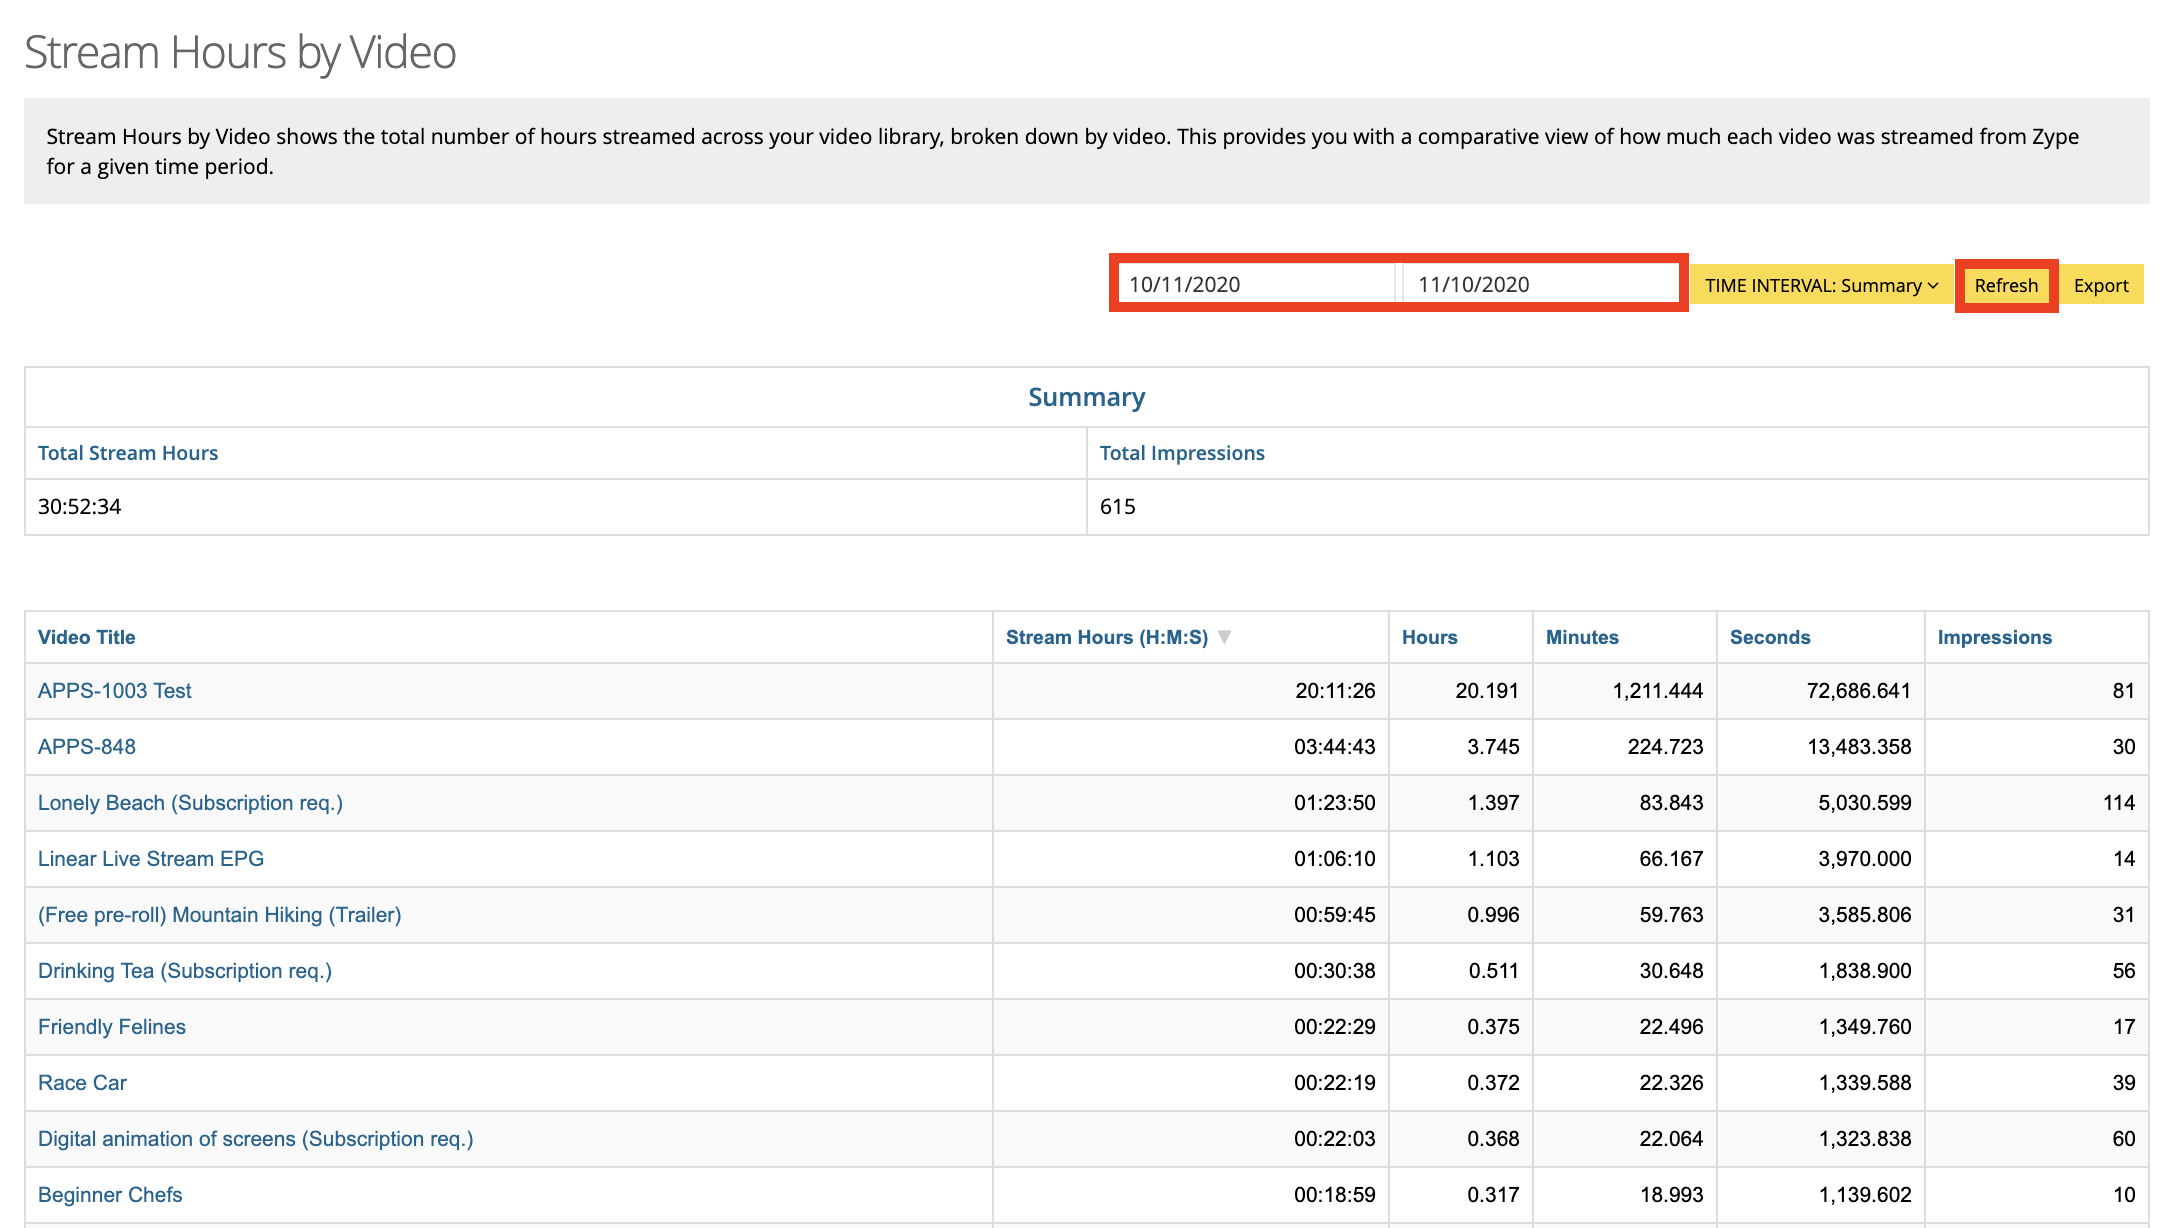Open the APPS-1003 Test video link
This screenshot has height=1228, width=2174.
[113, 690]
